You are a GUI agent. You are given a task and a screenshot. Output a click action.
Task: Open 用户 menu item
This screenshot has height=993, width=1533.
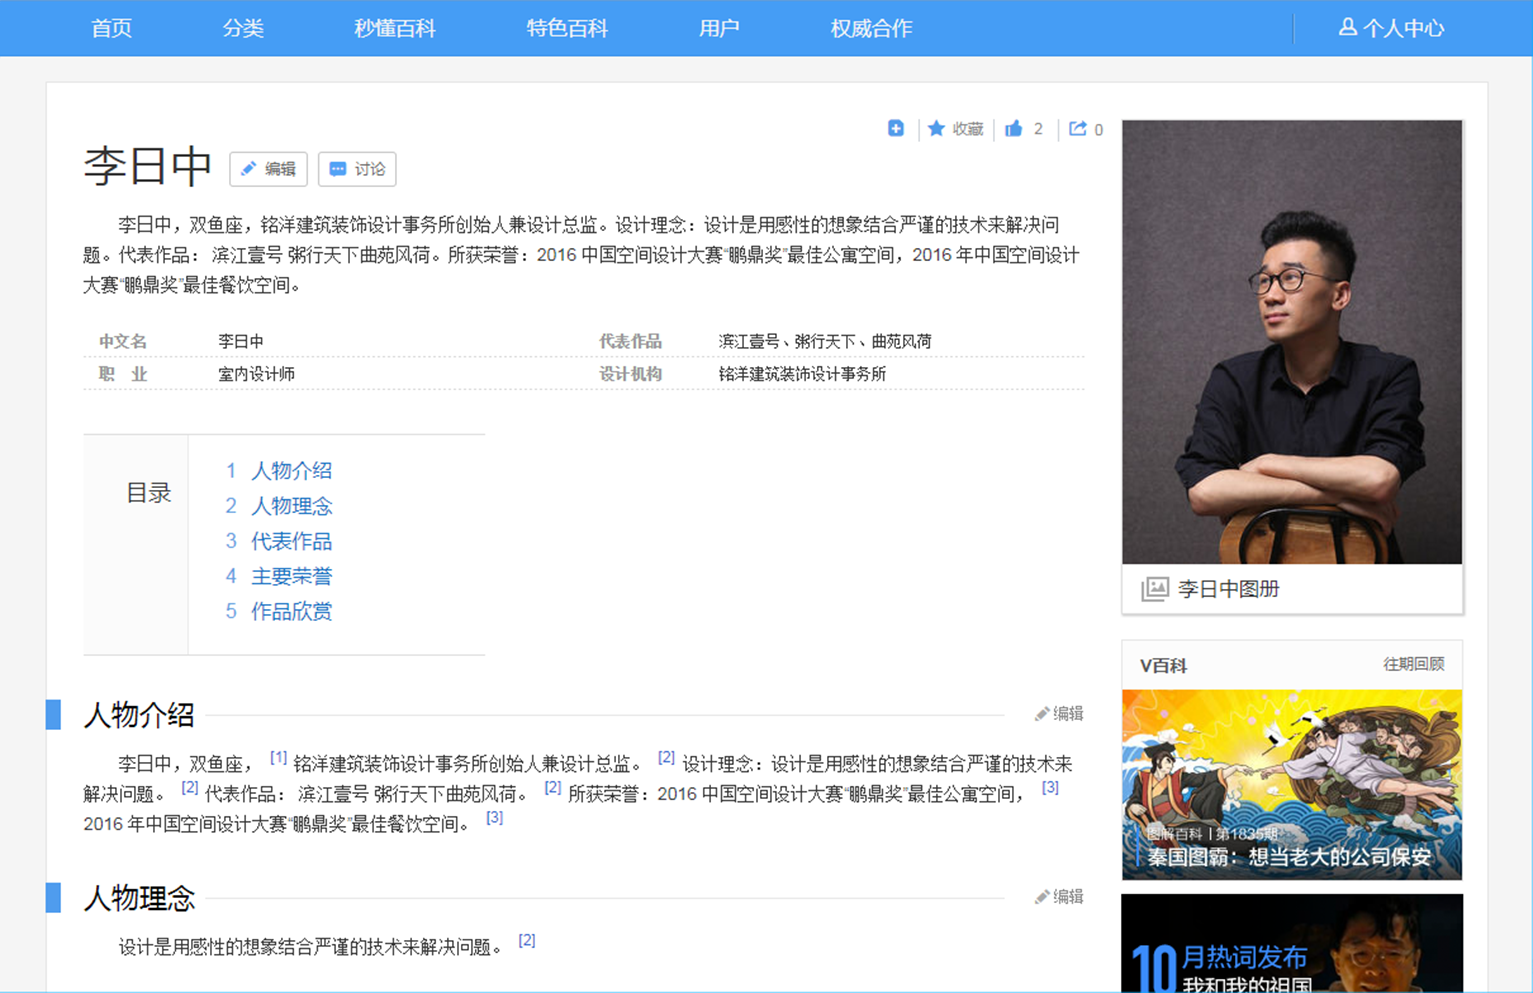coord(719,28)
